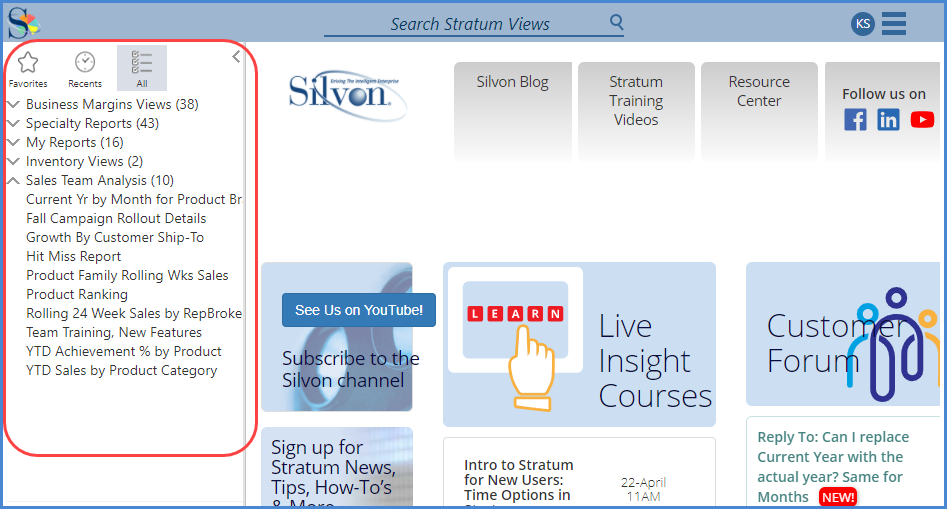Expand the Business Margins Views folder
This screenshot has width=947, height=509.
[13, 104]
